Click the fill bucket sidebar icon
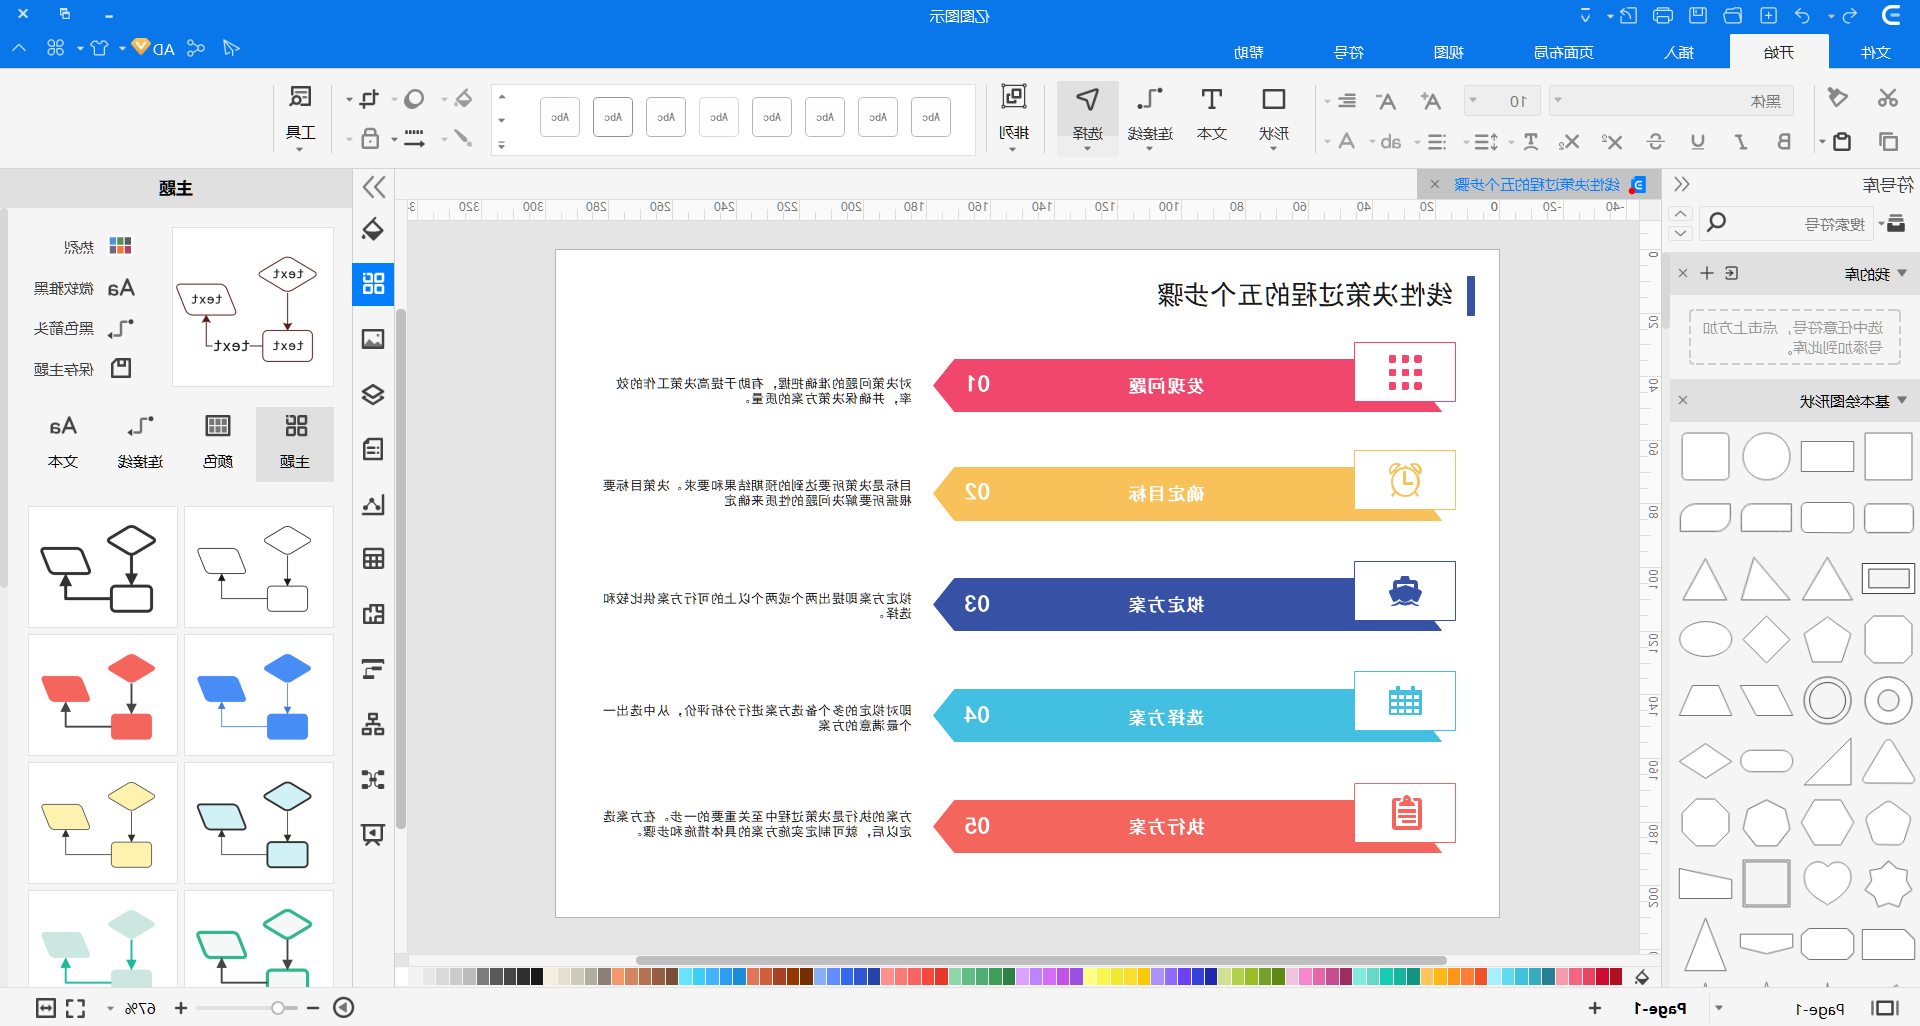 tap(373, 229)
